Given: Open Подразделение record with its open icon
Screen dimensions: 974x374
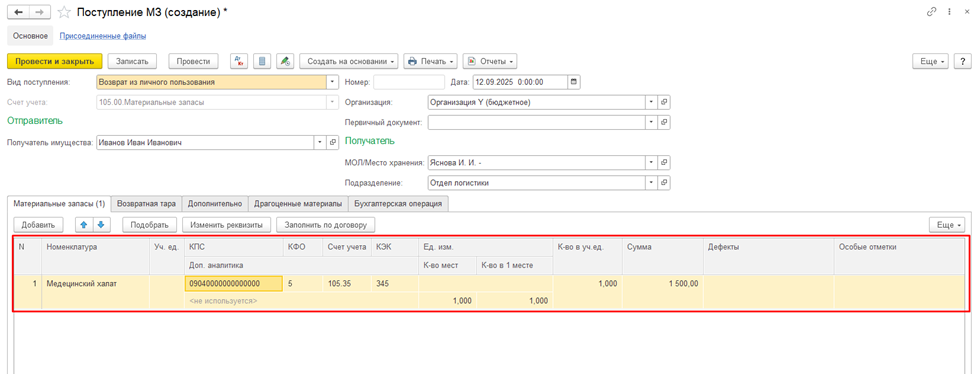Looking at the screenshot, I should tap(663, 183).
